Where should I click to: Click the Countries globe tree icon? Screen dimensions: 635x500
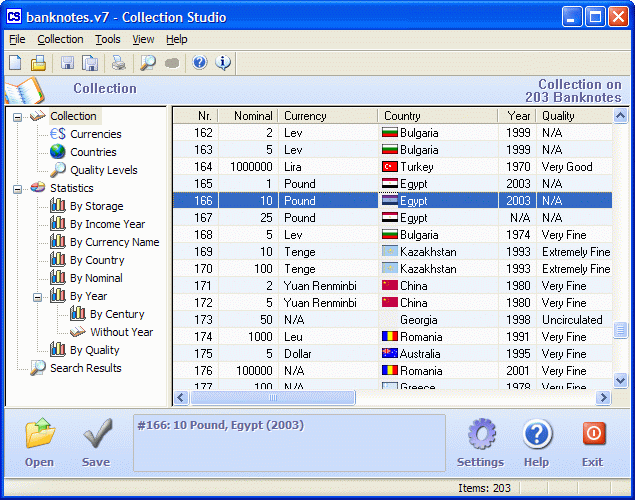point(58,152)
